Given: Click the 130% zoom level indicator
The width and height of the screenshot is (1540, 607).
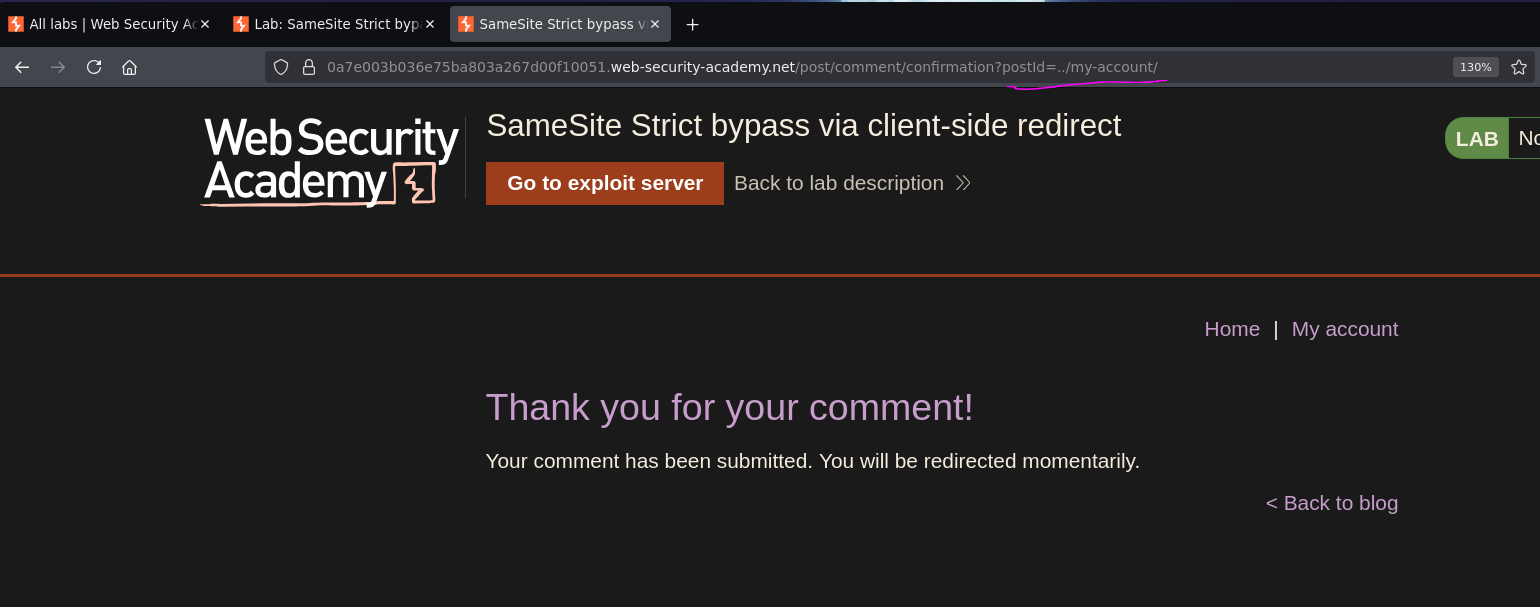Looking at the screenshot, I should click(x=1475, y=67).
